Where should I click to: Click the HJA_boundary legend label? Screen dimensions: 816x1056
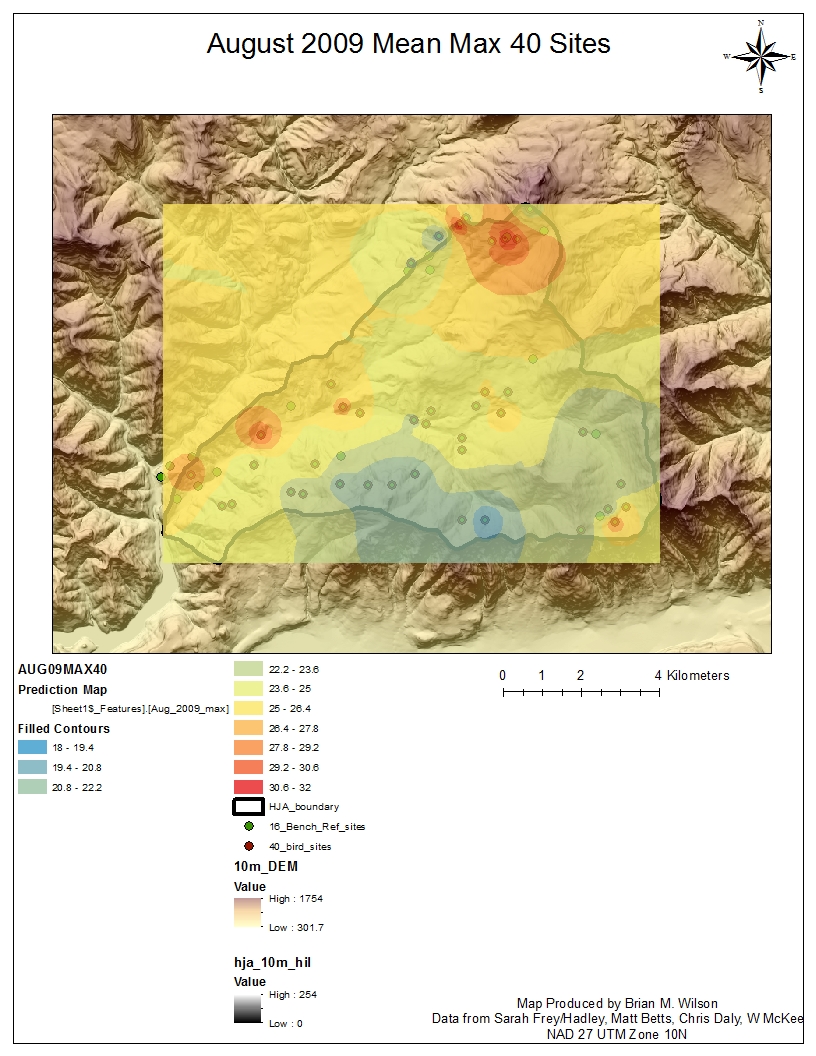point(304,806)
